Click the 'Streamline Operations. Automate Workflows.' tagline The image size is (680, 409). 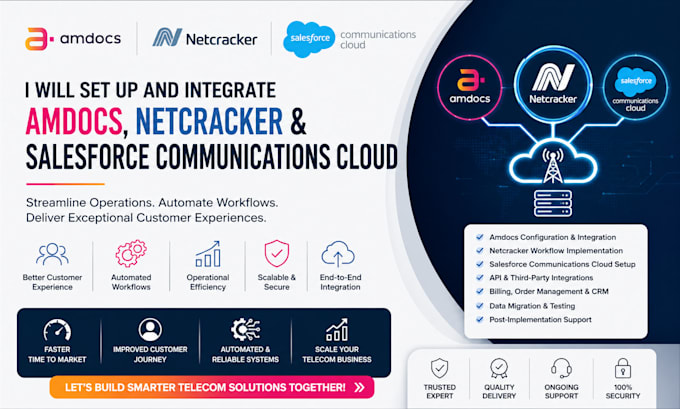tap(152, 203)
